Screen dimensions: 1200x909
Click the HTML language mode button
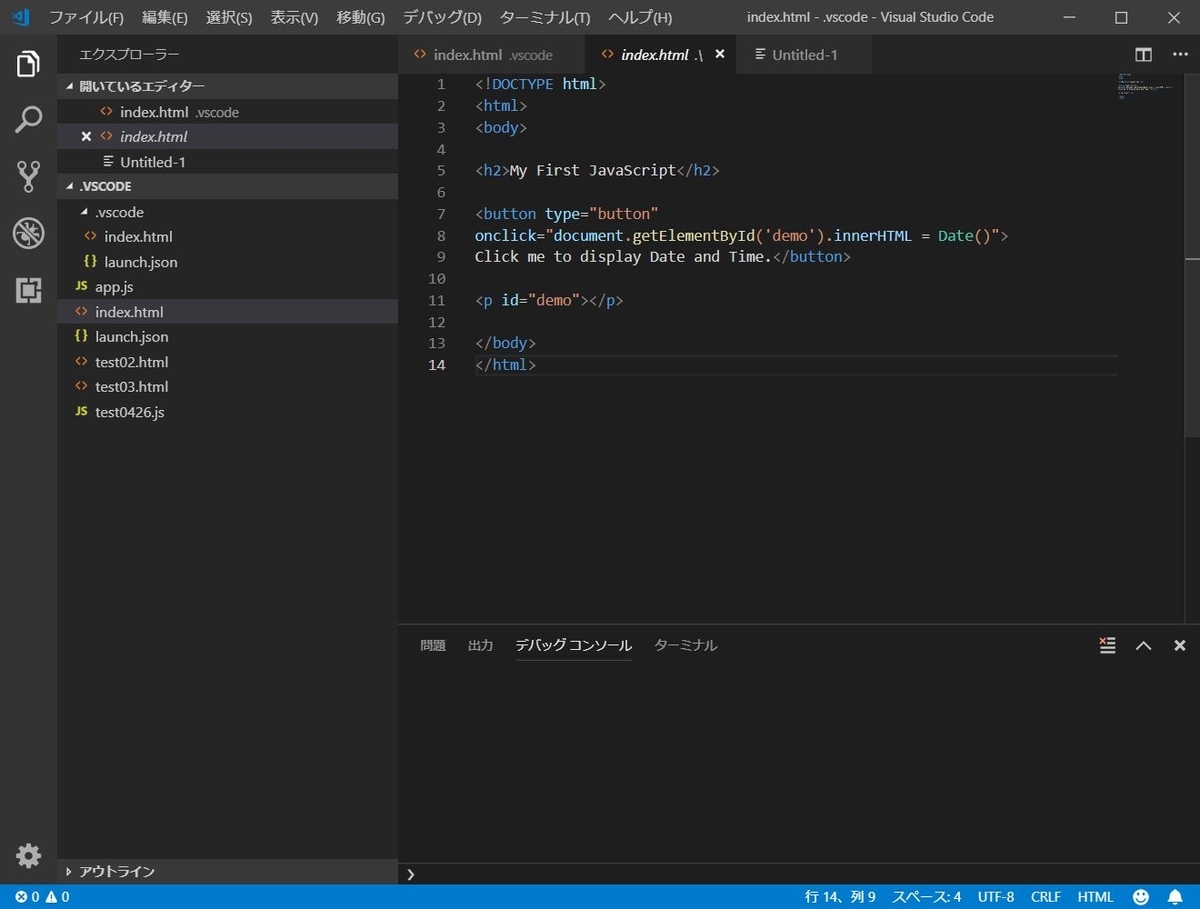coord(1095,897)
